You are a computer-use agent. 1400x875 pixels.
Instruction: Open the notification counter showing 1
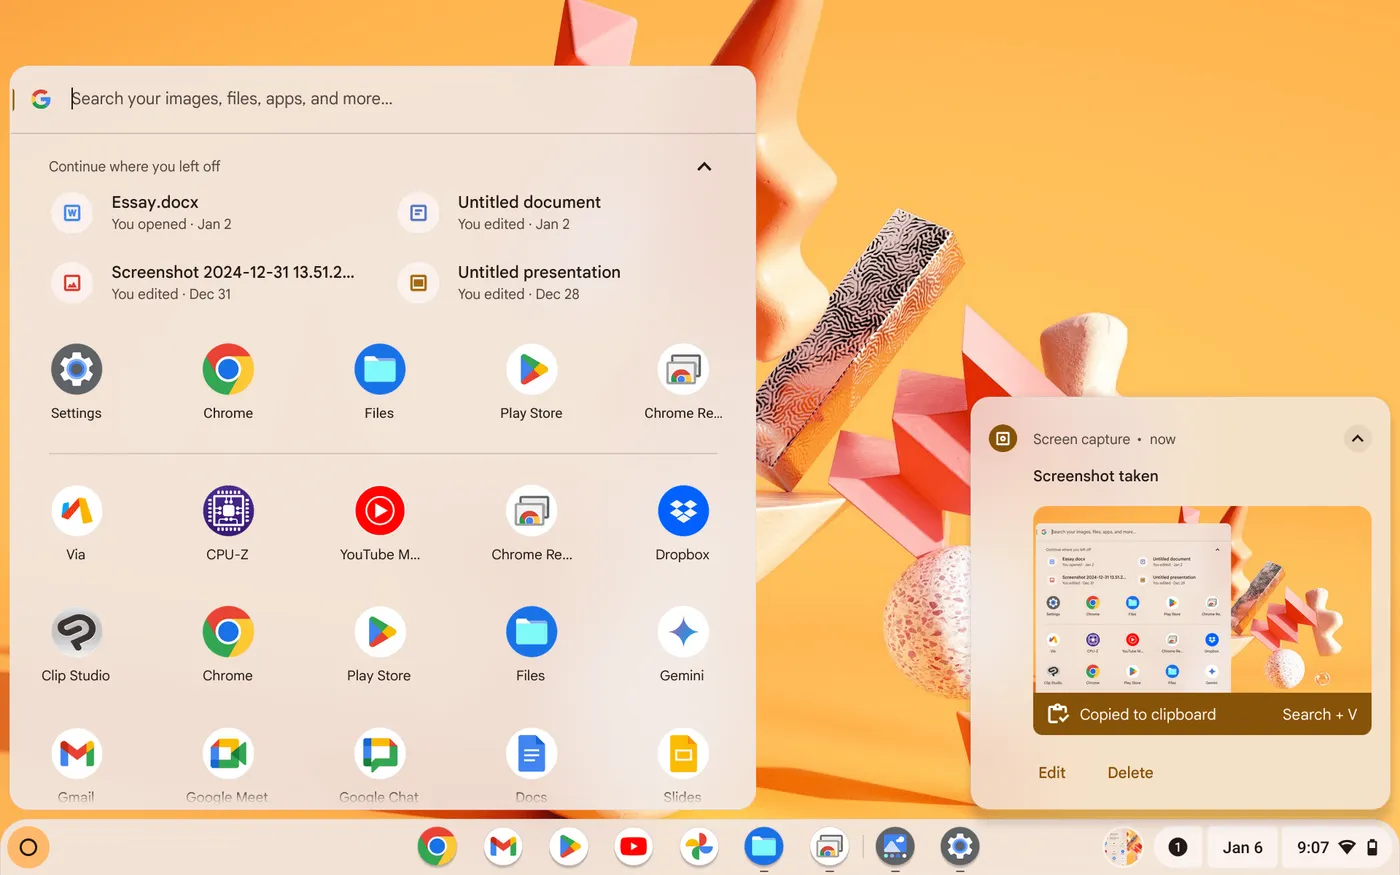point(1178,847)
